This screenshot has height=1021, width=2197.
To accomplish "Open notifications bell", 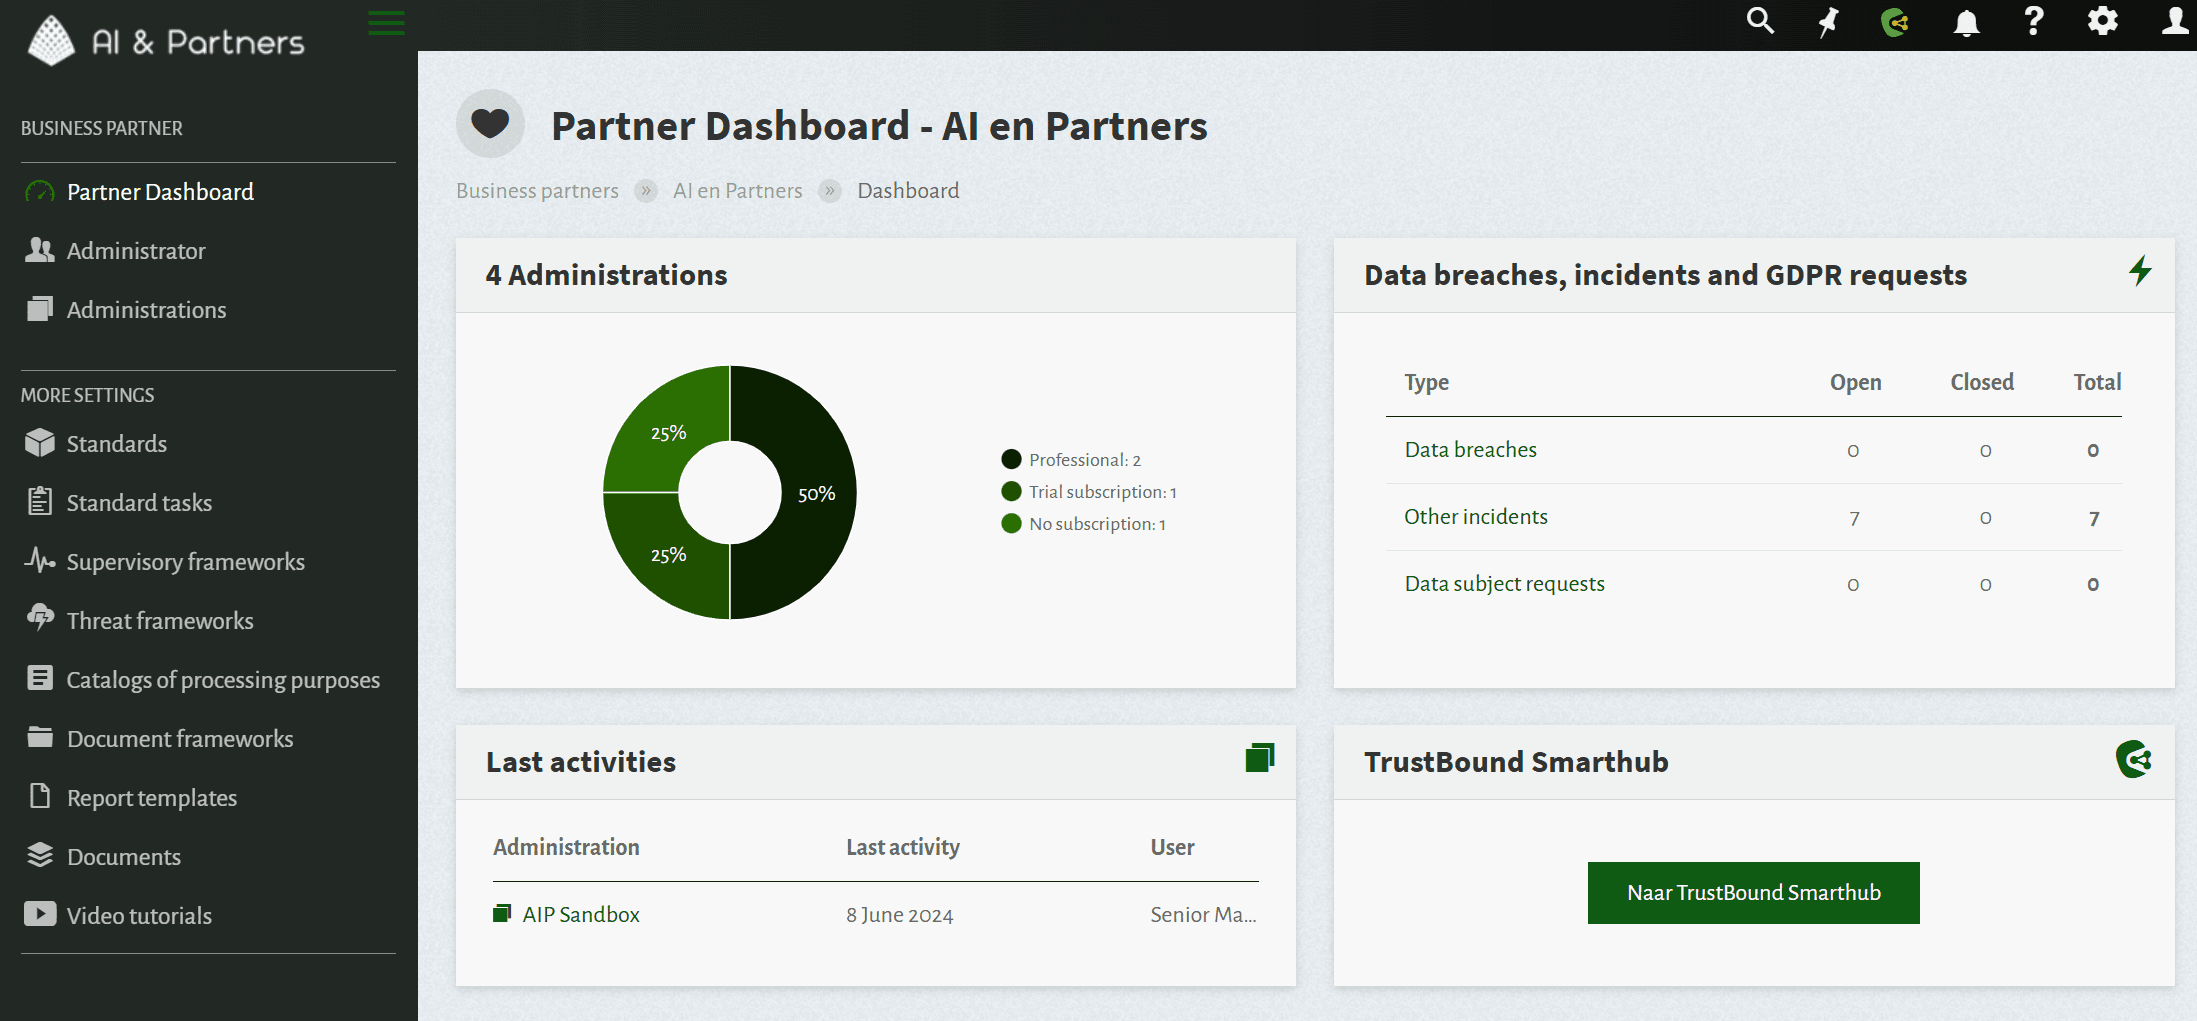I will click(1966, 21).
